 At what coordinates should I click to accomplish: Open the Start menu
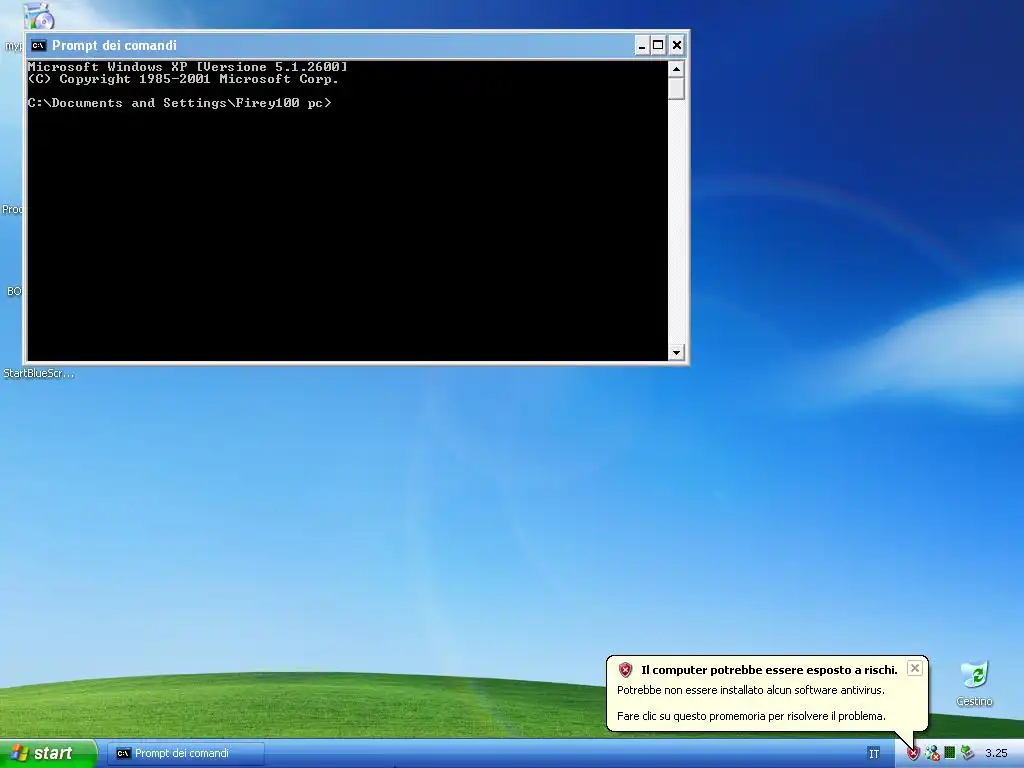point(48,754)
